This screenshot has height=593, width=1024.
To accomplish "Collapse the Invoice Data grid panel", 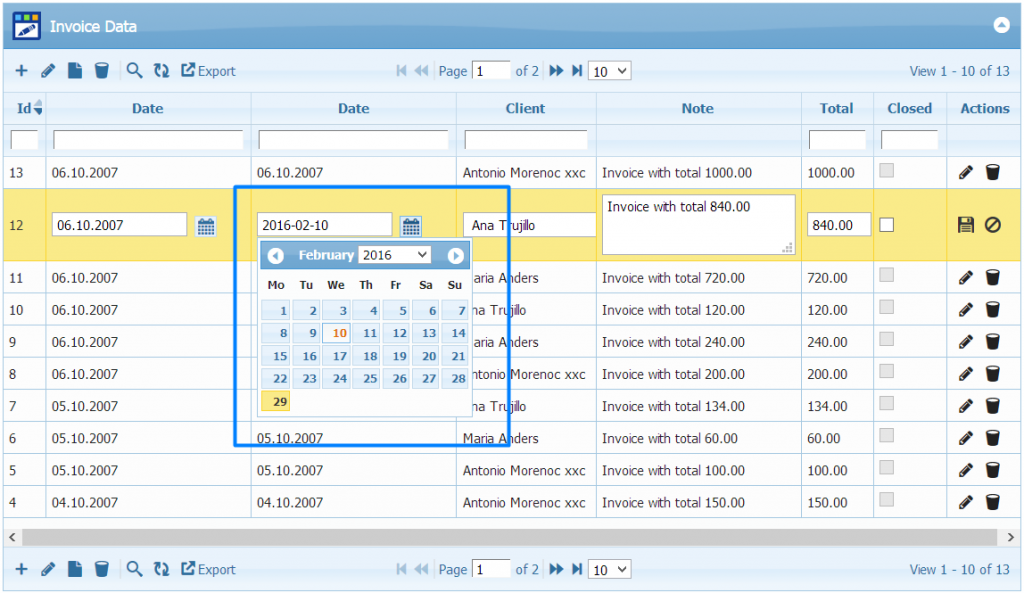I will 1001,27.
